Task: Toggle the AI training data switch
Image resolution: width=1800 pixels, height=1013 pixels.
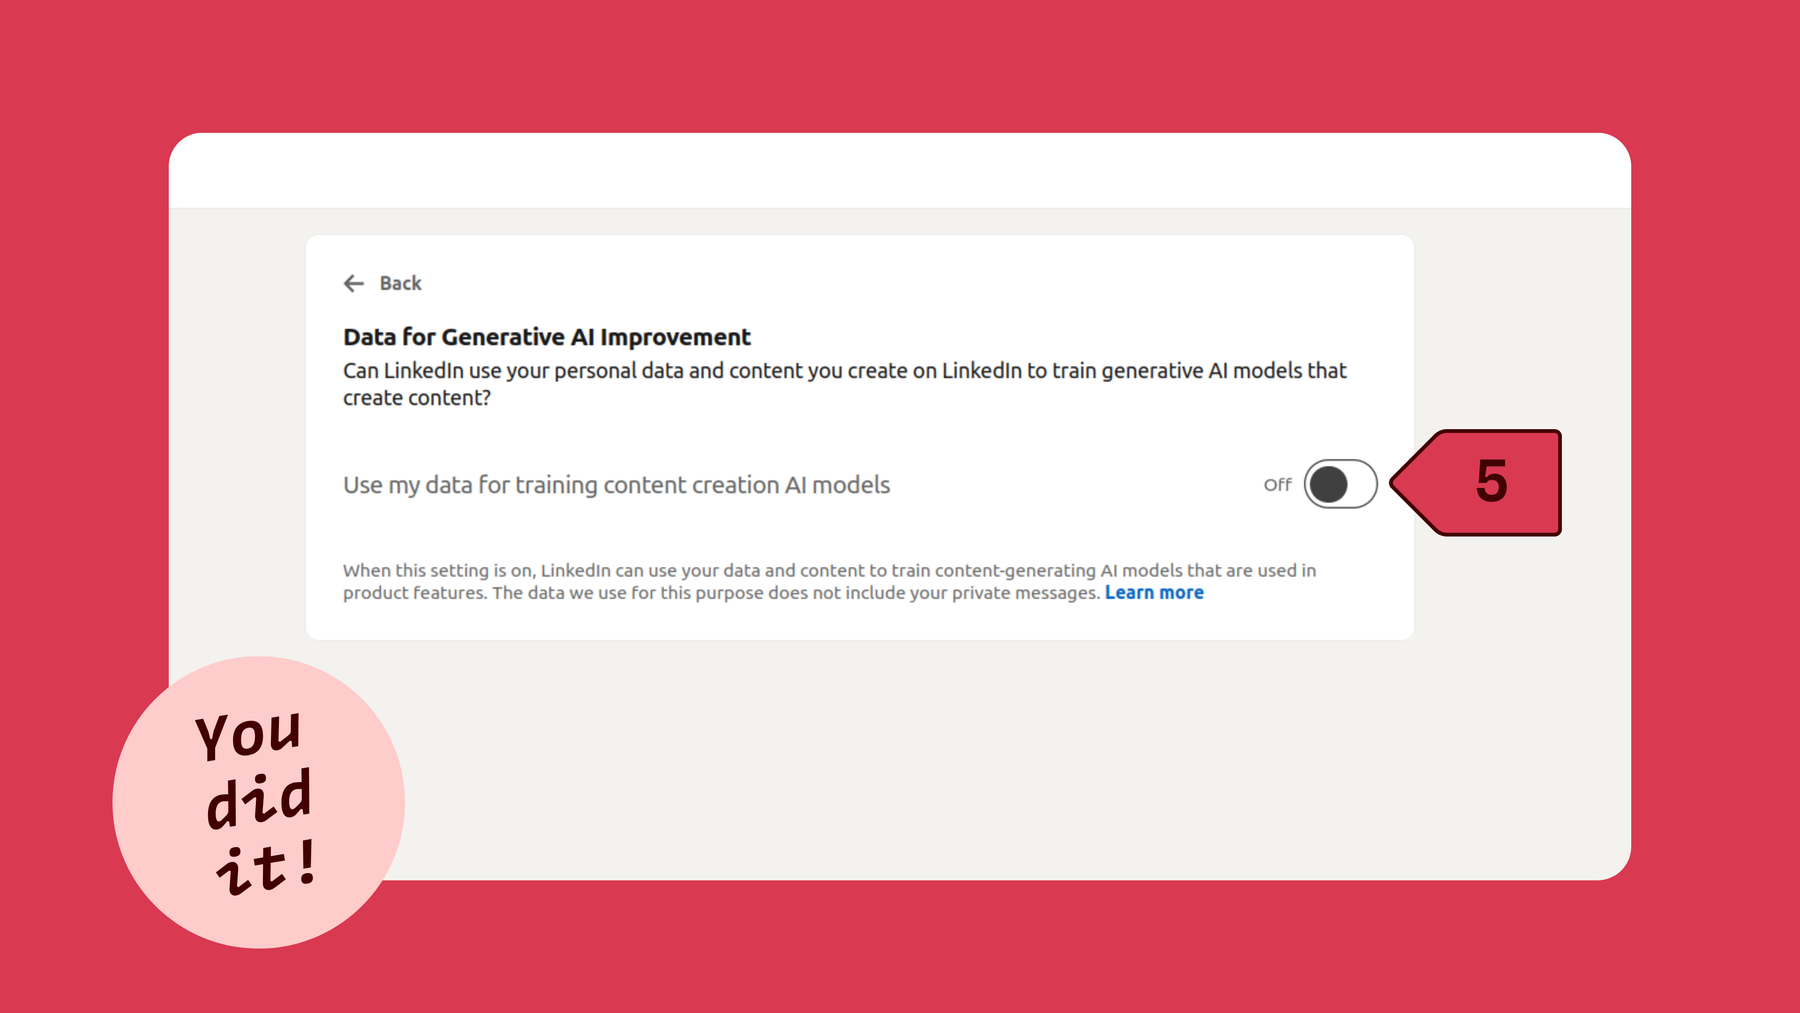Action: 1340,484
